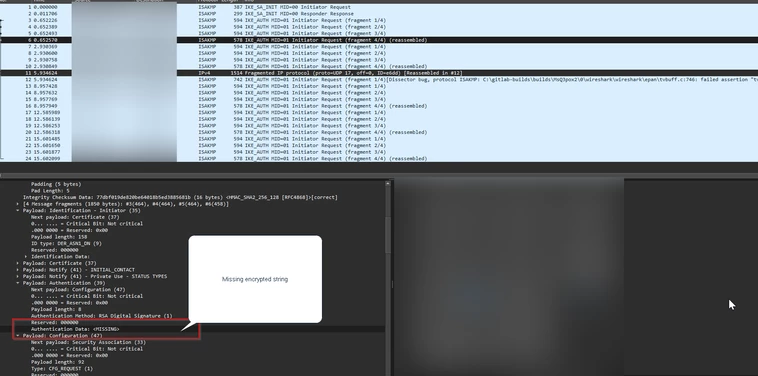The height and width of the screenshot is (376, 758).
Task: Select packet 9 at time 2.930758
Action: pos(379,60)
